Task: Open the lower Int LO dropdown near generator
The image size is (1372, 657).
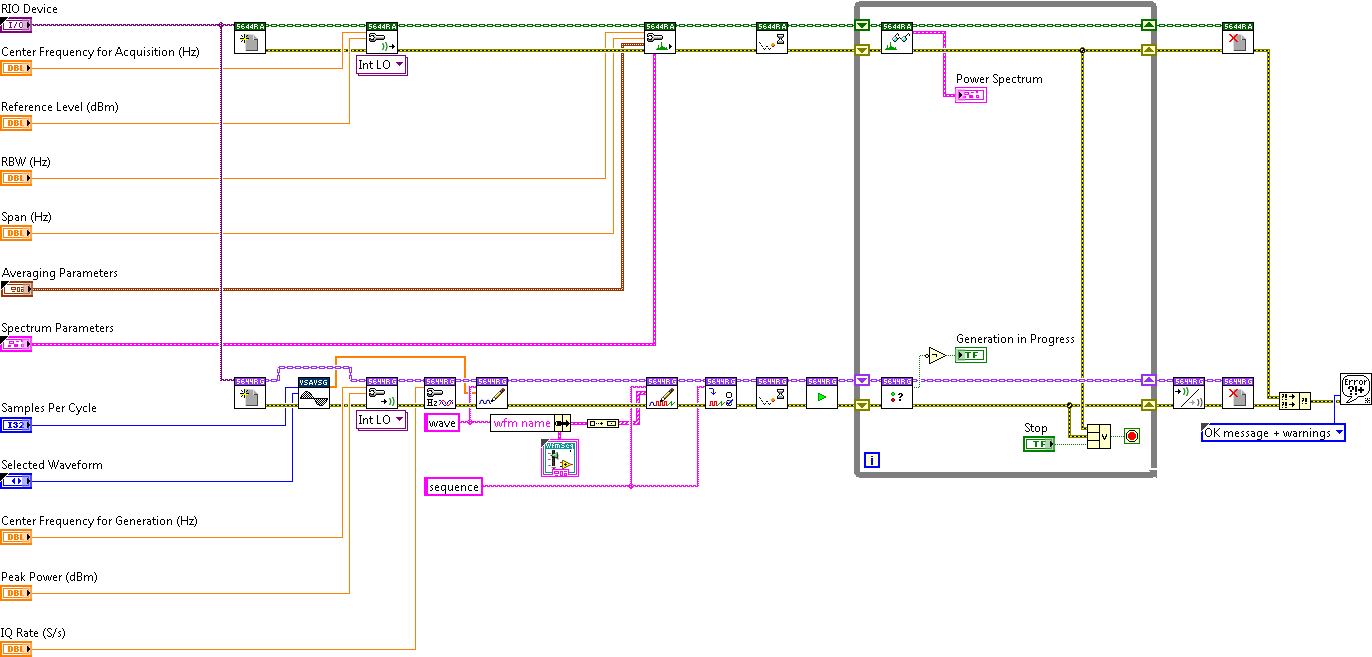Action: (382, 421)
